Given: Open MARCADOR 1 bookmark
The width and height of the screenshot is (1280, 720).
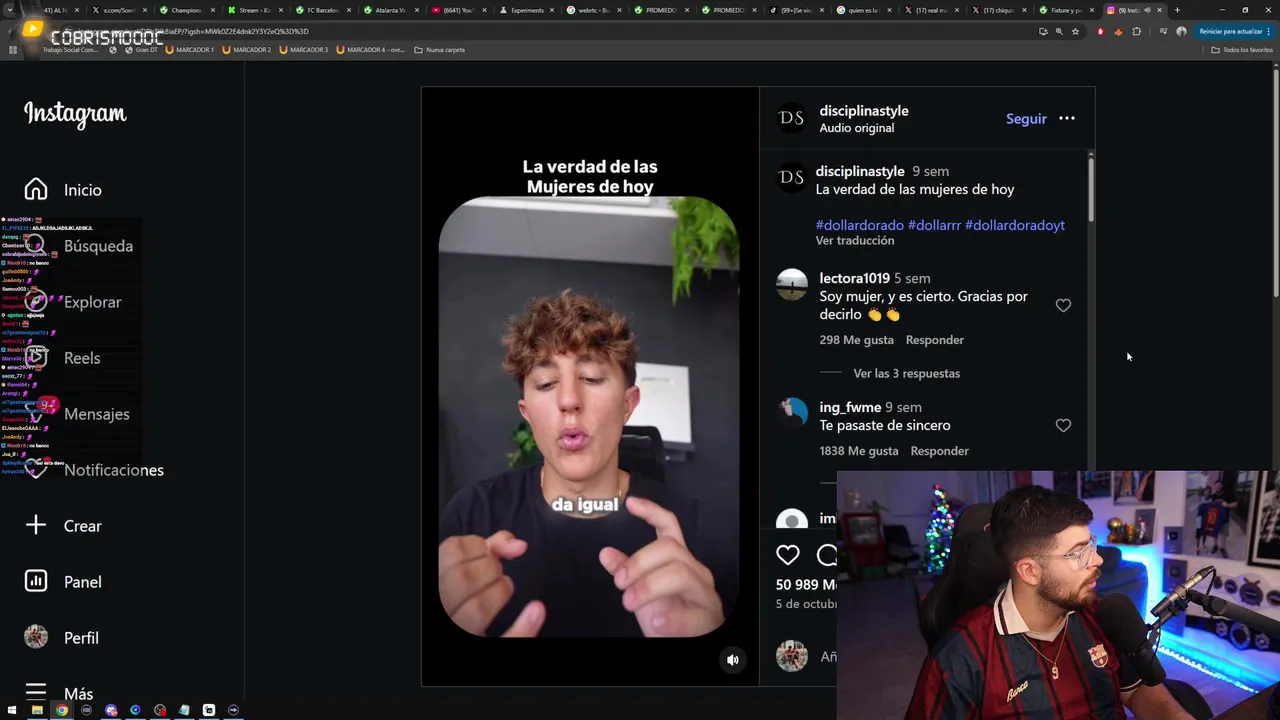Looking at the screenshot, I should pos(190,49).
